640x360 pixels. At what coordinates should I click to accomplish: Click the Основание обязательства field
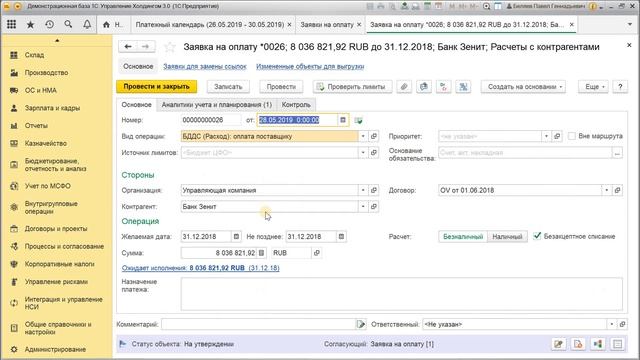(x=525, y=153)
